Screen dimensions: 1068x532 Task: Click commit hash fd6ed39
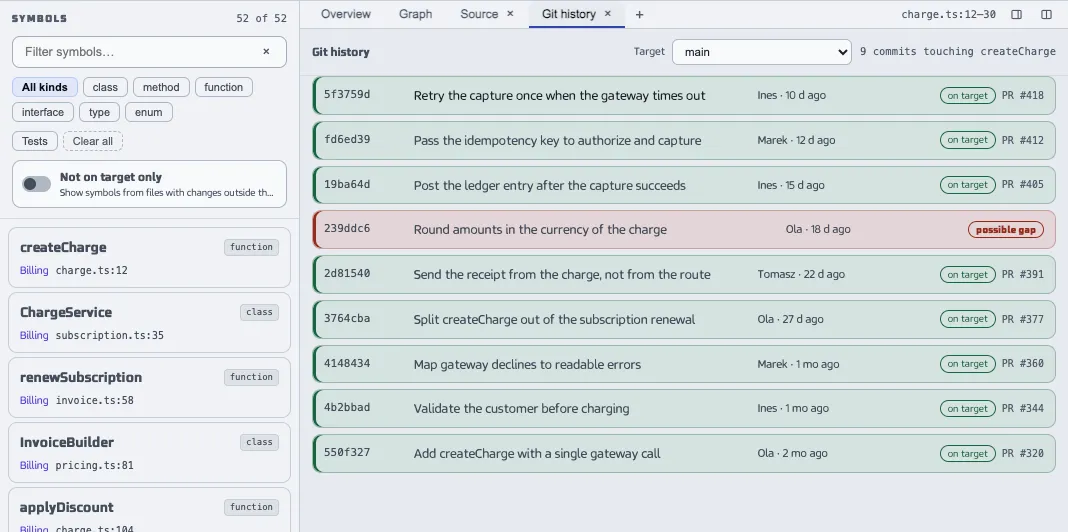(x=347, y=140)
